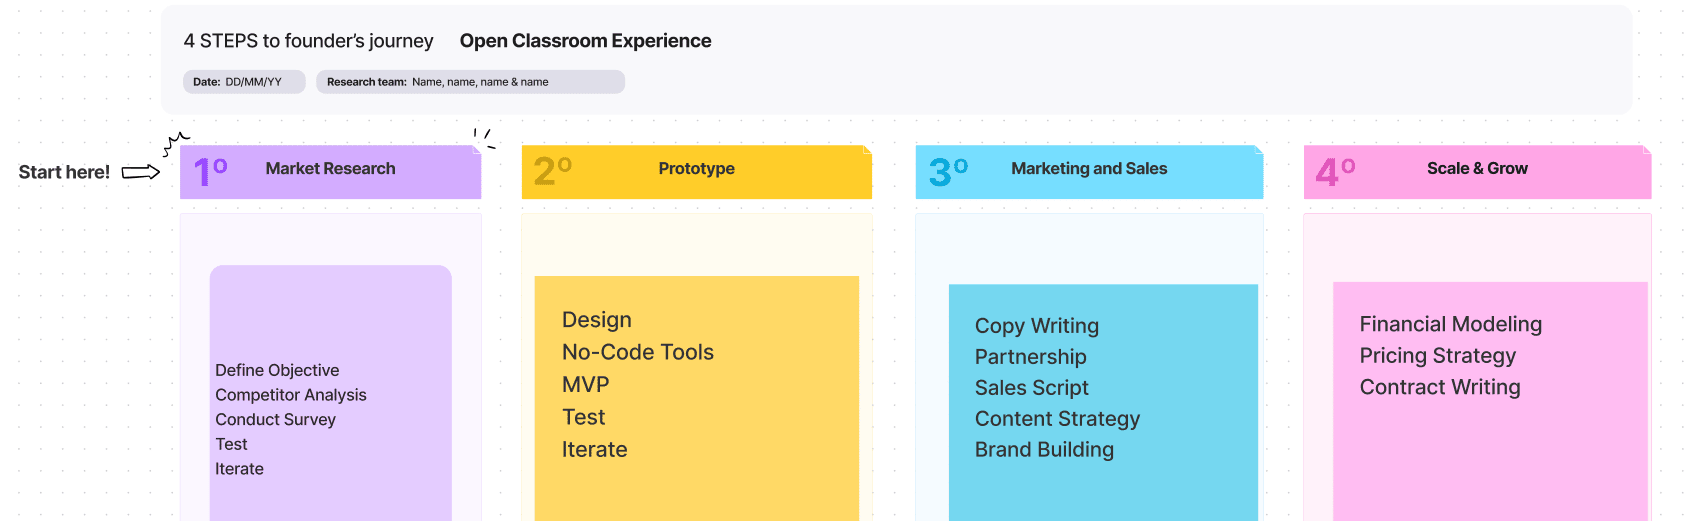Click the dash marks doodle near Market Research corner
The height and width of the screenshot is (521, 1691).
coord(484,138)
